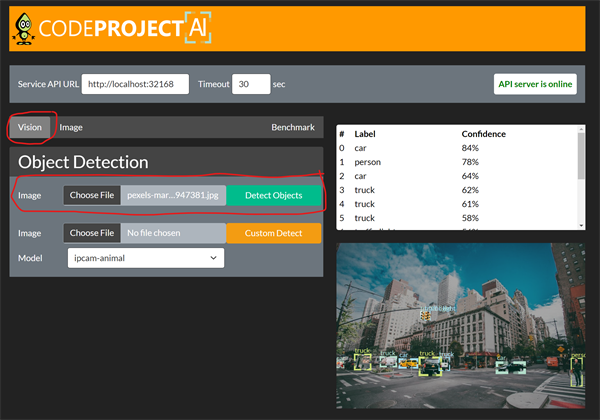This screenshot has width=600, height=420.
Task: Select result row 3 truck 62%
Action: pyautogui.click(x=457, y=190)
